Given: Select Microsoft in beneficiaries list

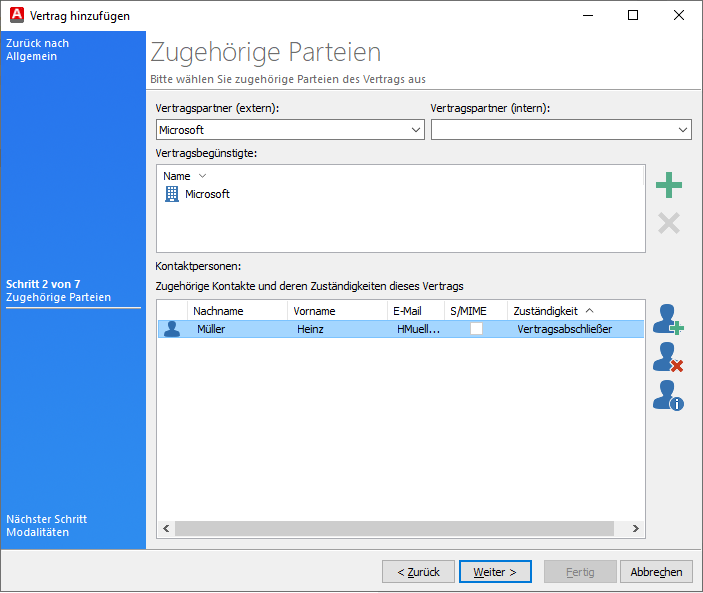Looking at the screenshot, I should [x=207, y=194].
